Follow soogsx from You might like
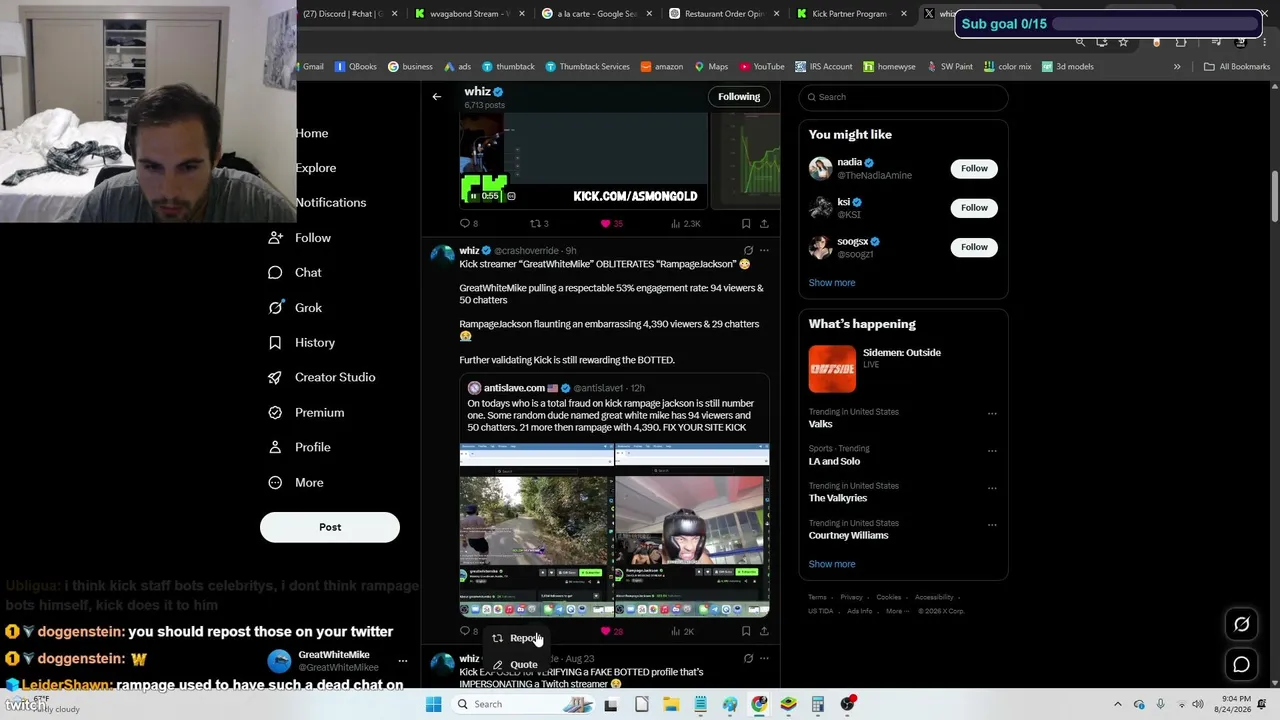Viewport: 1280px width, 720px height. click(974, 247)
